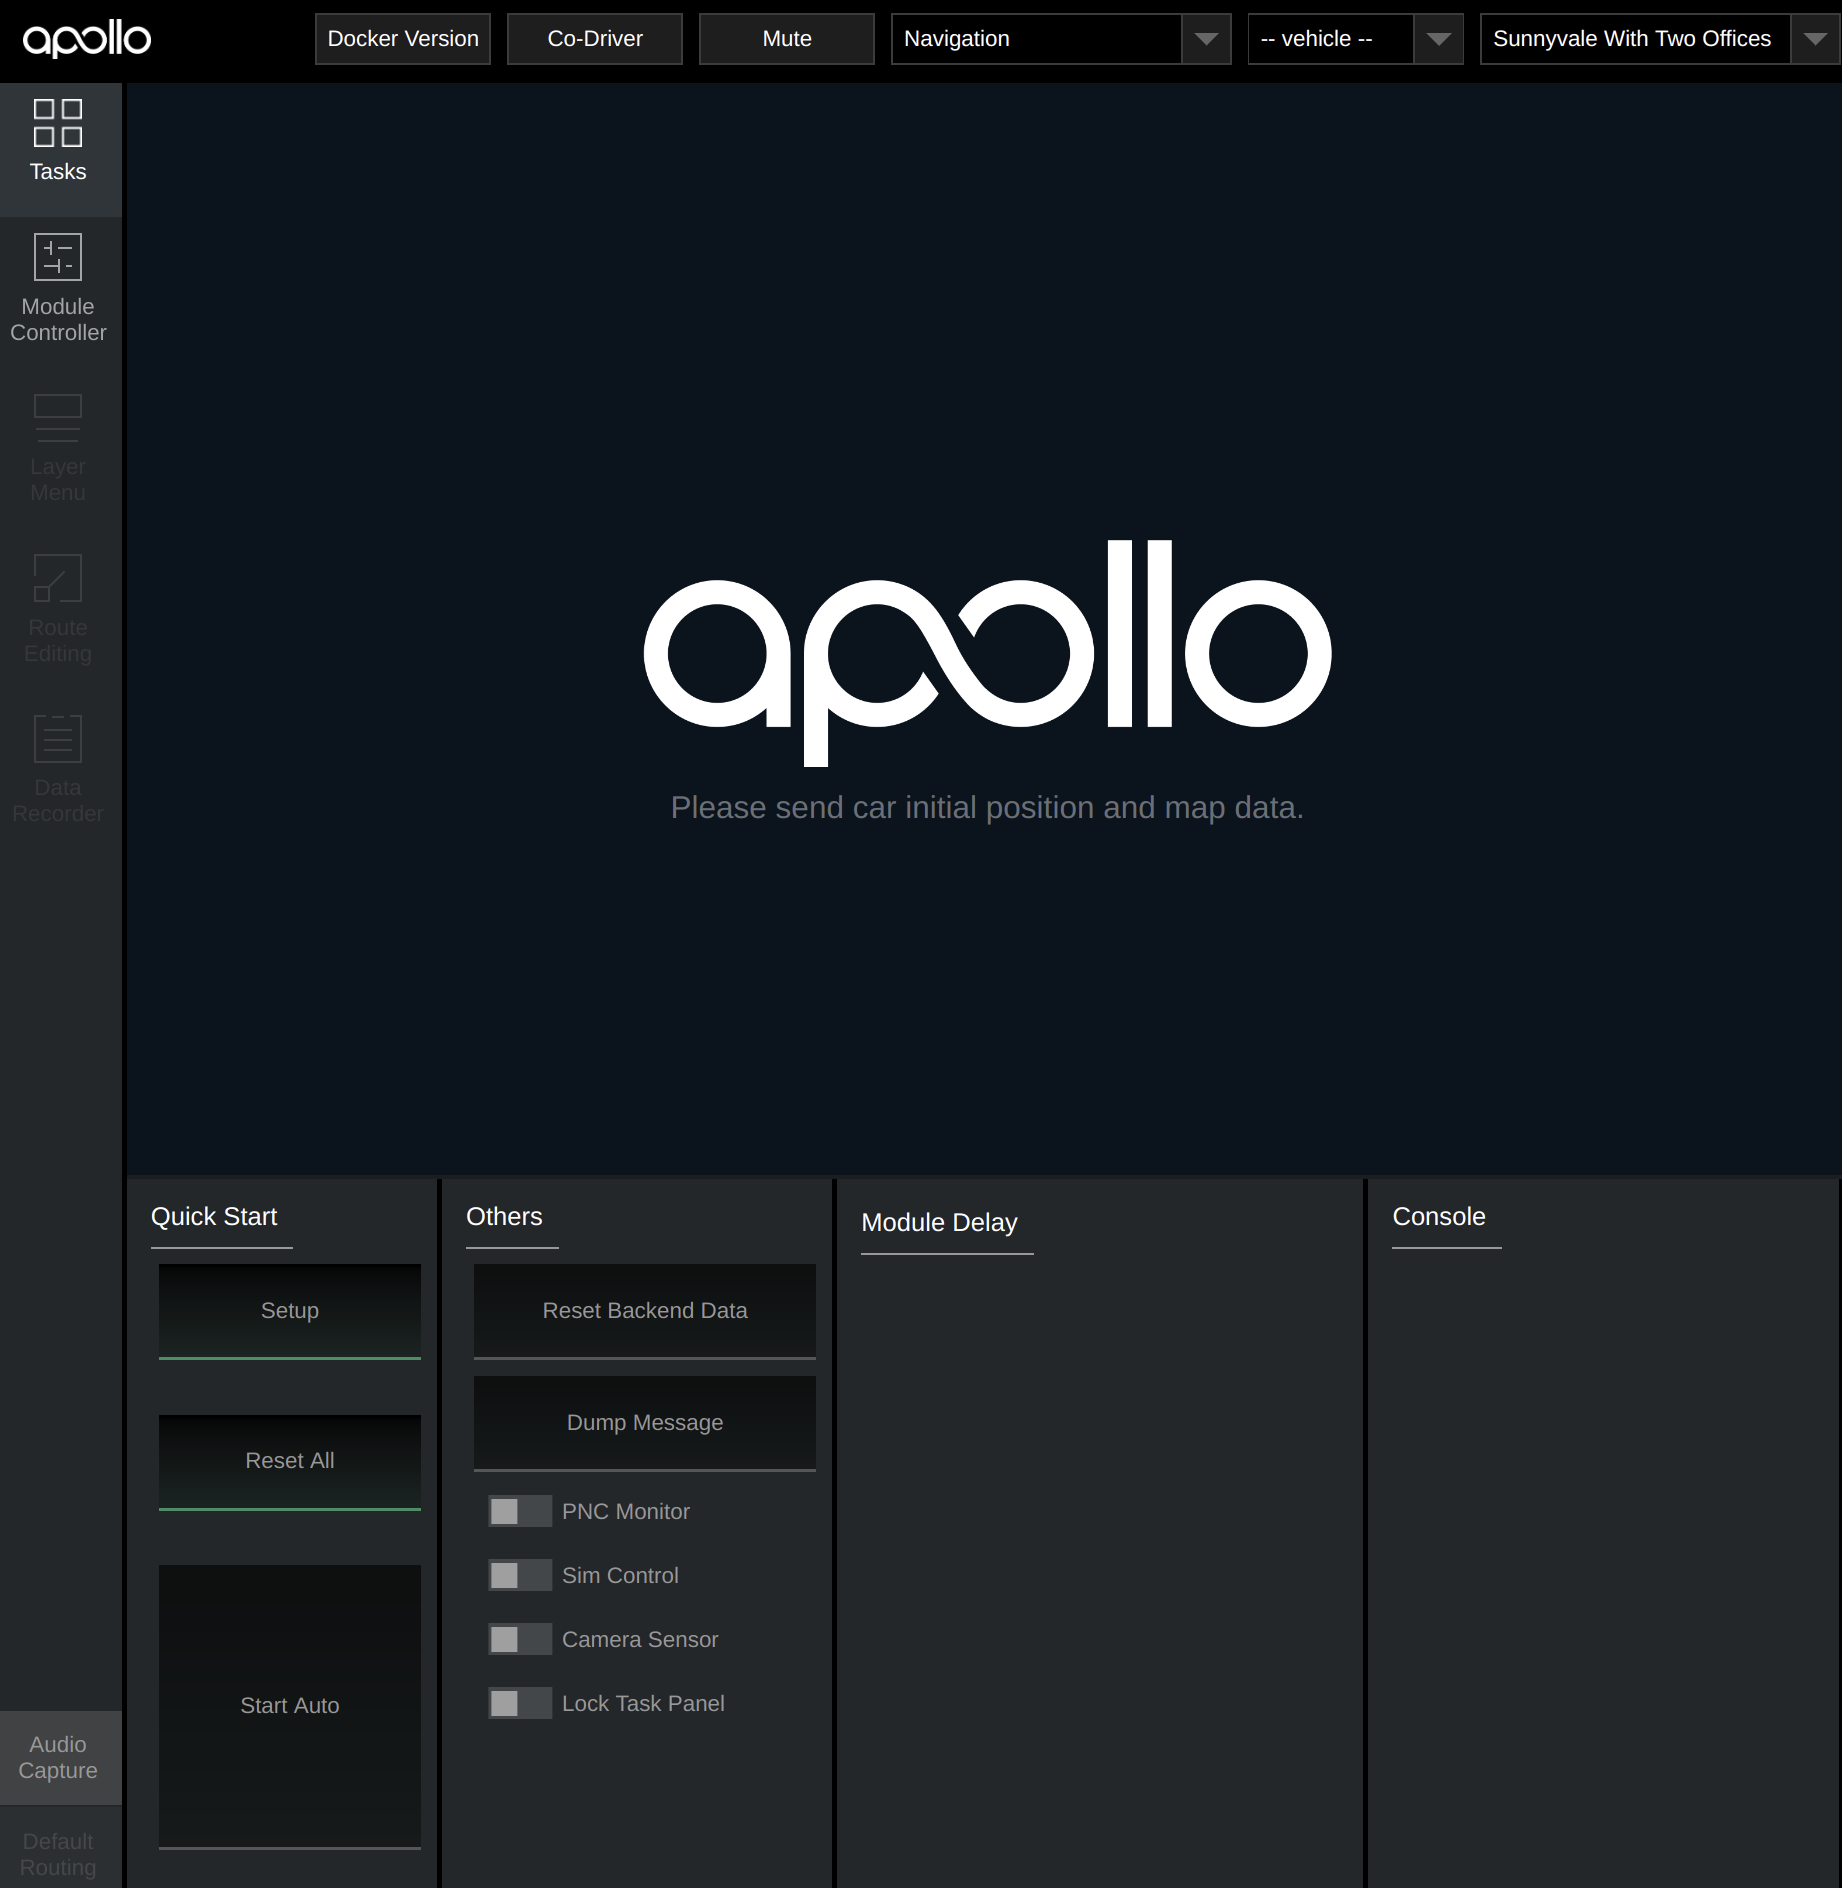1842x1888 pixels.
Task: Click the Camera Sensor label text
Action: 640,1639
